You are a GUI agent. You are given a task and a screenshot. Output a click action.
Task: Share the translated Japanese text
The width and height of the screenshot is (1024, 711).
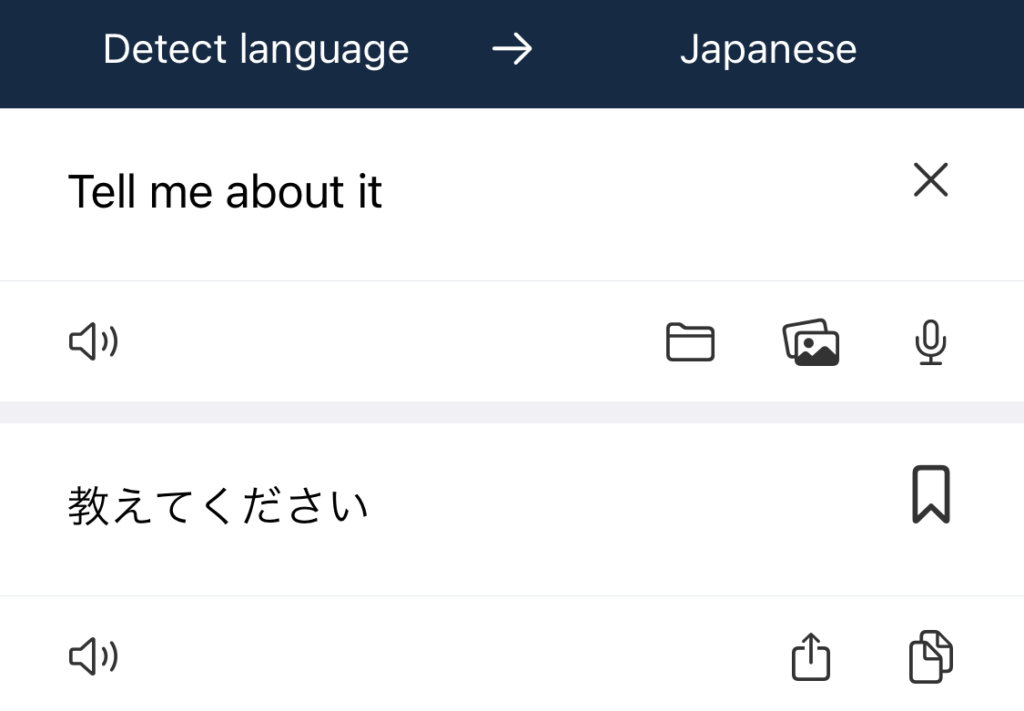(810, 657)
